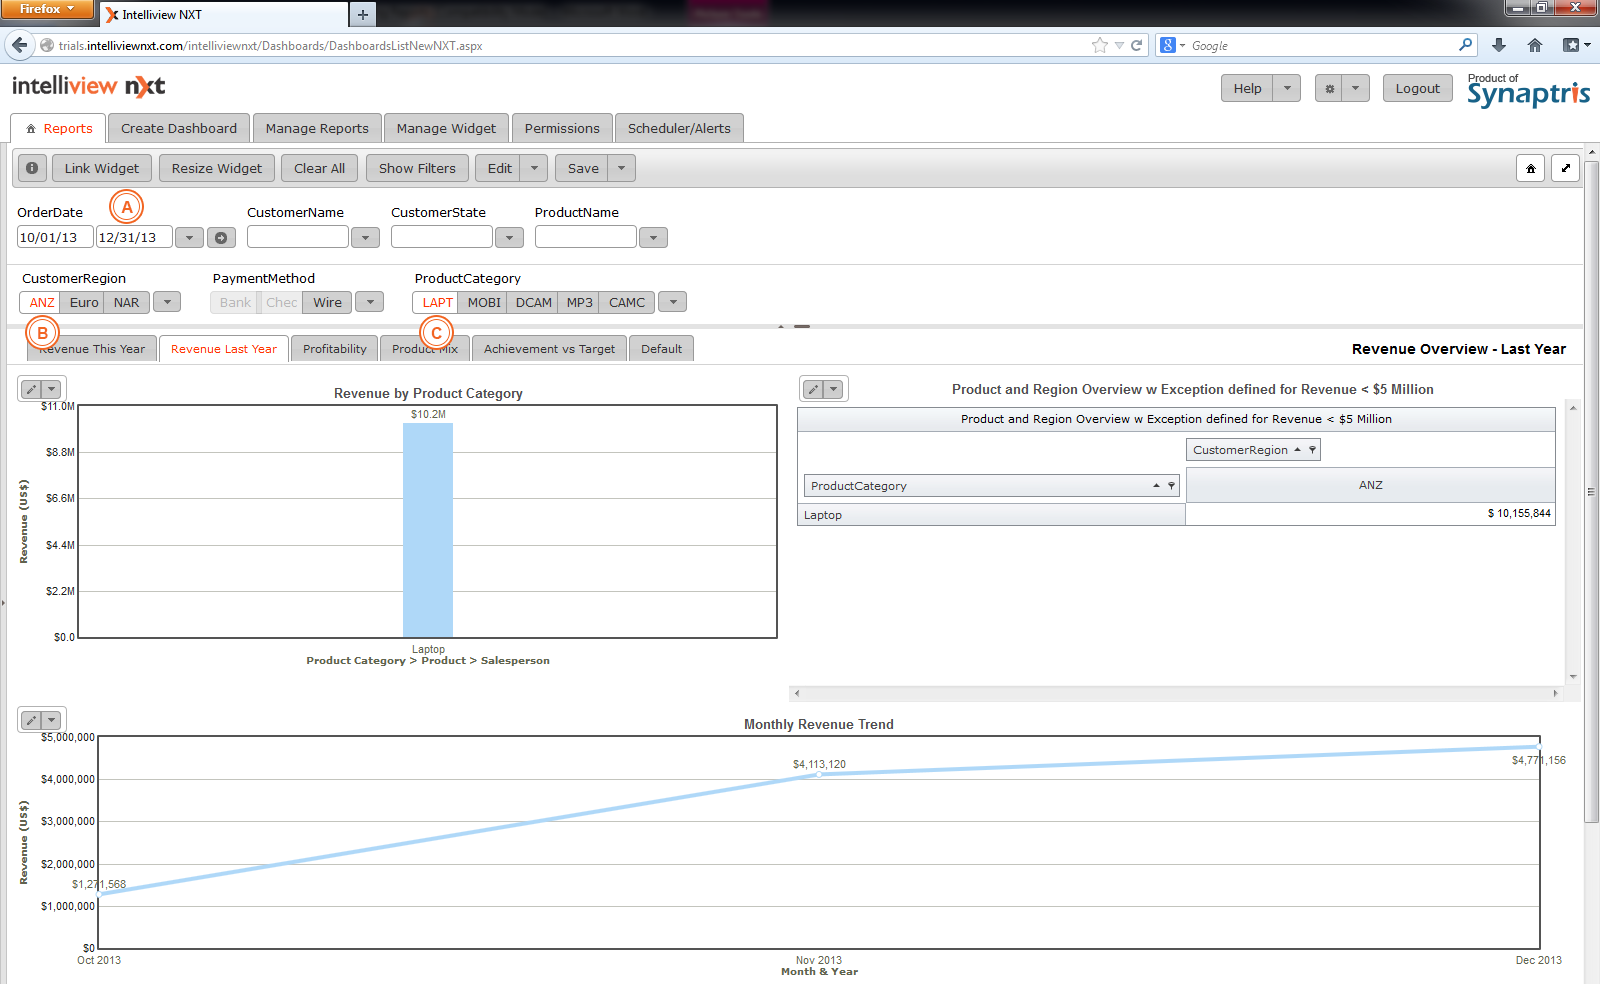The image size is (1600, 984).
Task: Click the OrderDate start date field
Action: coord(54,238)
